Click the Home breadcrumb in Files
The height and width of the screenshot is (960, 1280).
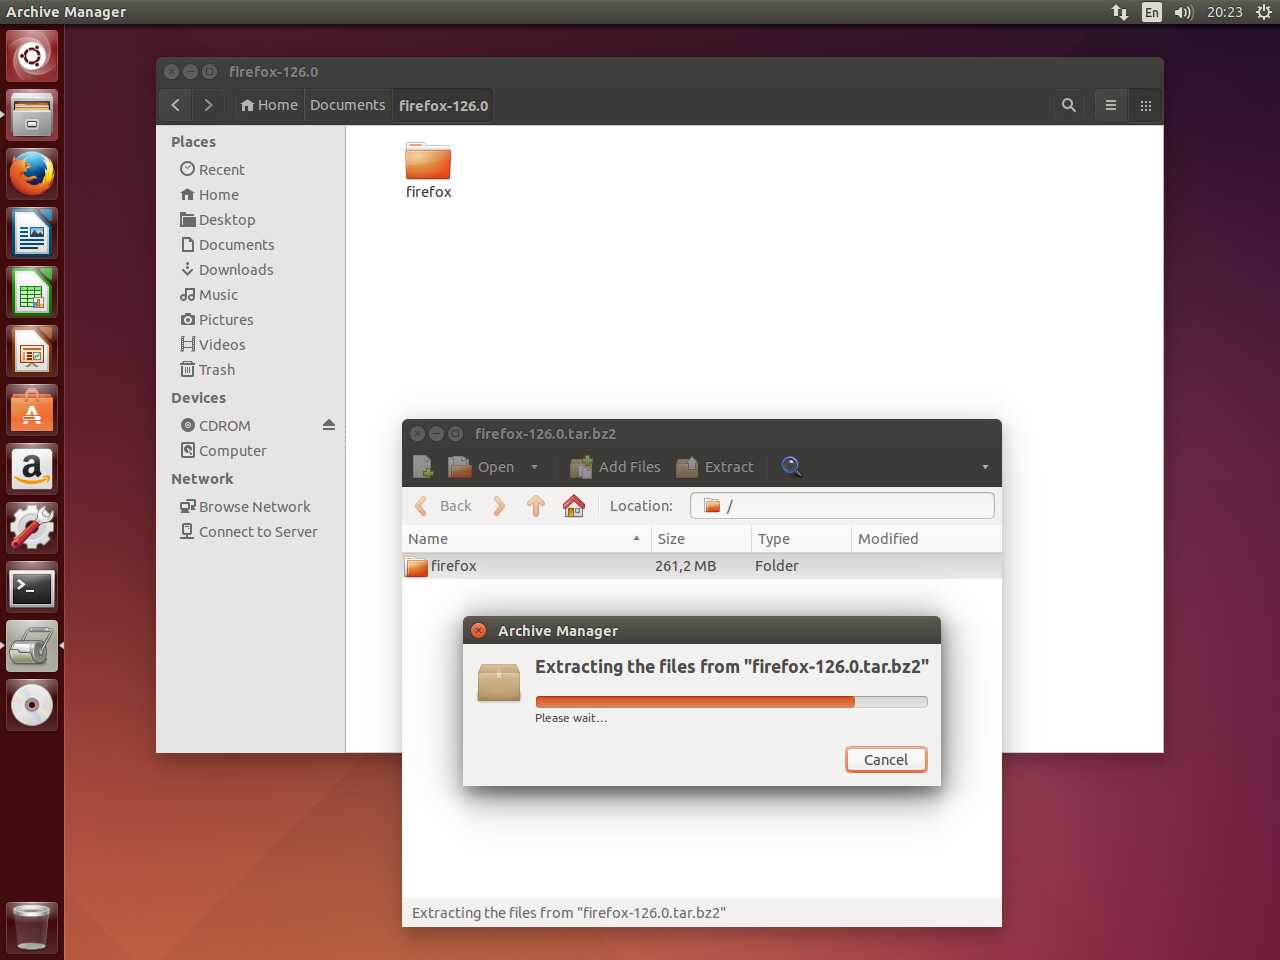269,105
